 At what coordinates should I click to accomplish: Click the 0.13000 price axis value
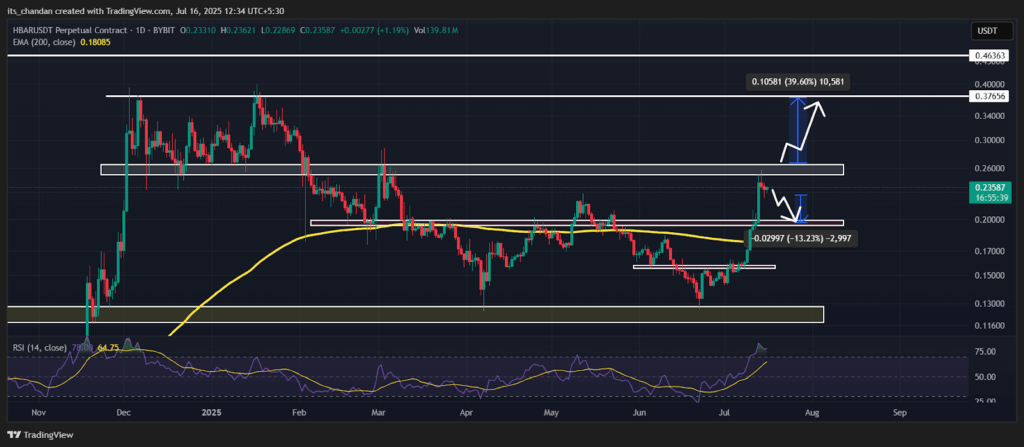(990, 304)
